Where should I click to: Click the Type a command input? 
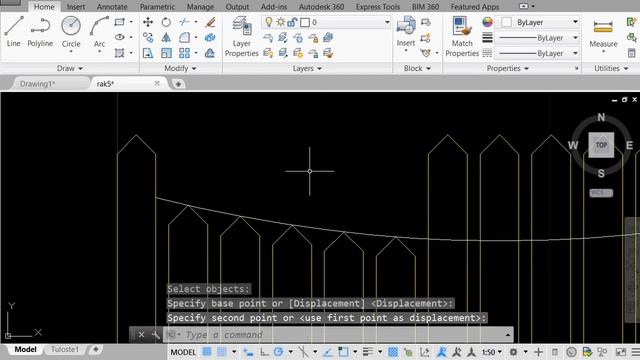coord(337,335)
